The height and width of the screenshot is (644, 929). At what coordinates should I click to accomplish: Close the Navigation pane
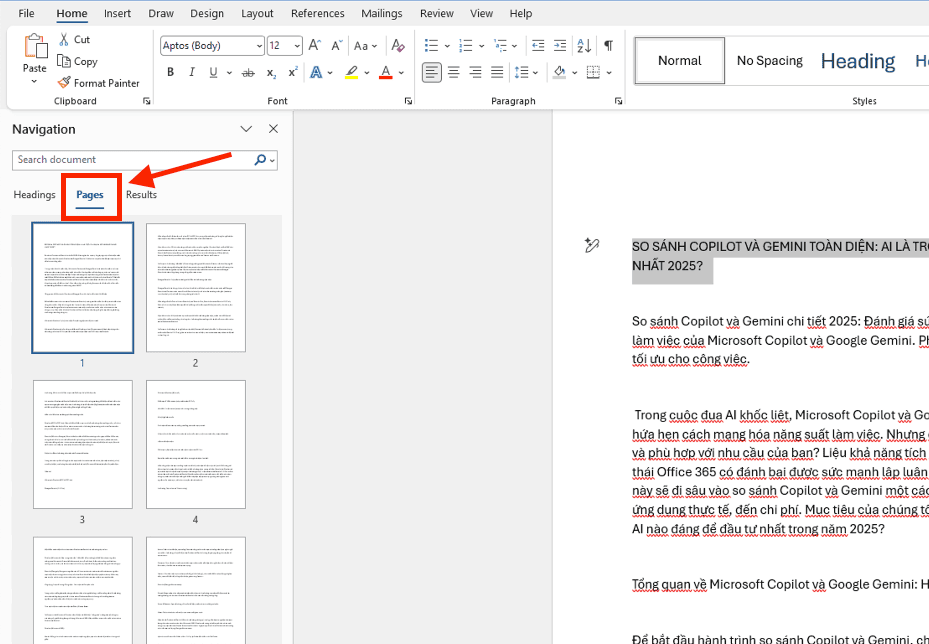point(273,129)
